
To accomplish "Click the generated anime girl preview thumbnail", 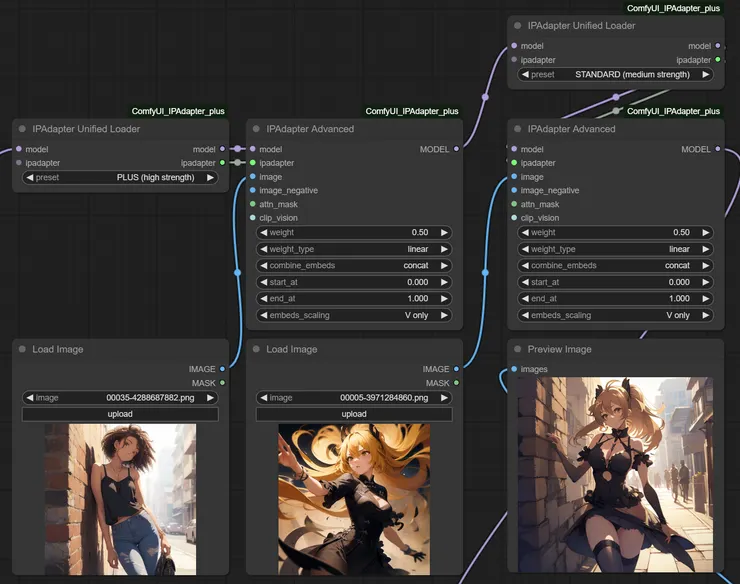I will point(615,474).
